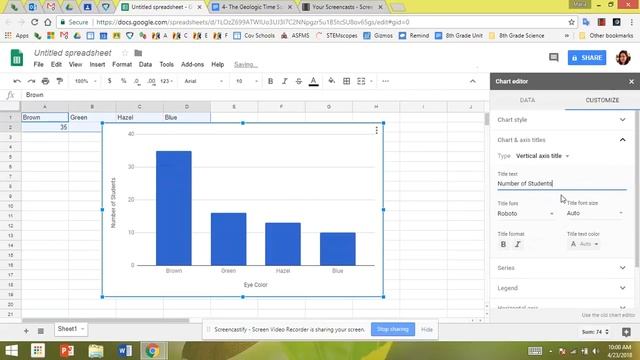Open the Format menu
640x360 pixels.
click(x=122, y=64)
